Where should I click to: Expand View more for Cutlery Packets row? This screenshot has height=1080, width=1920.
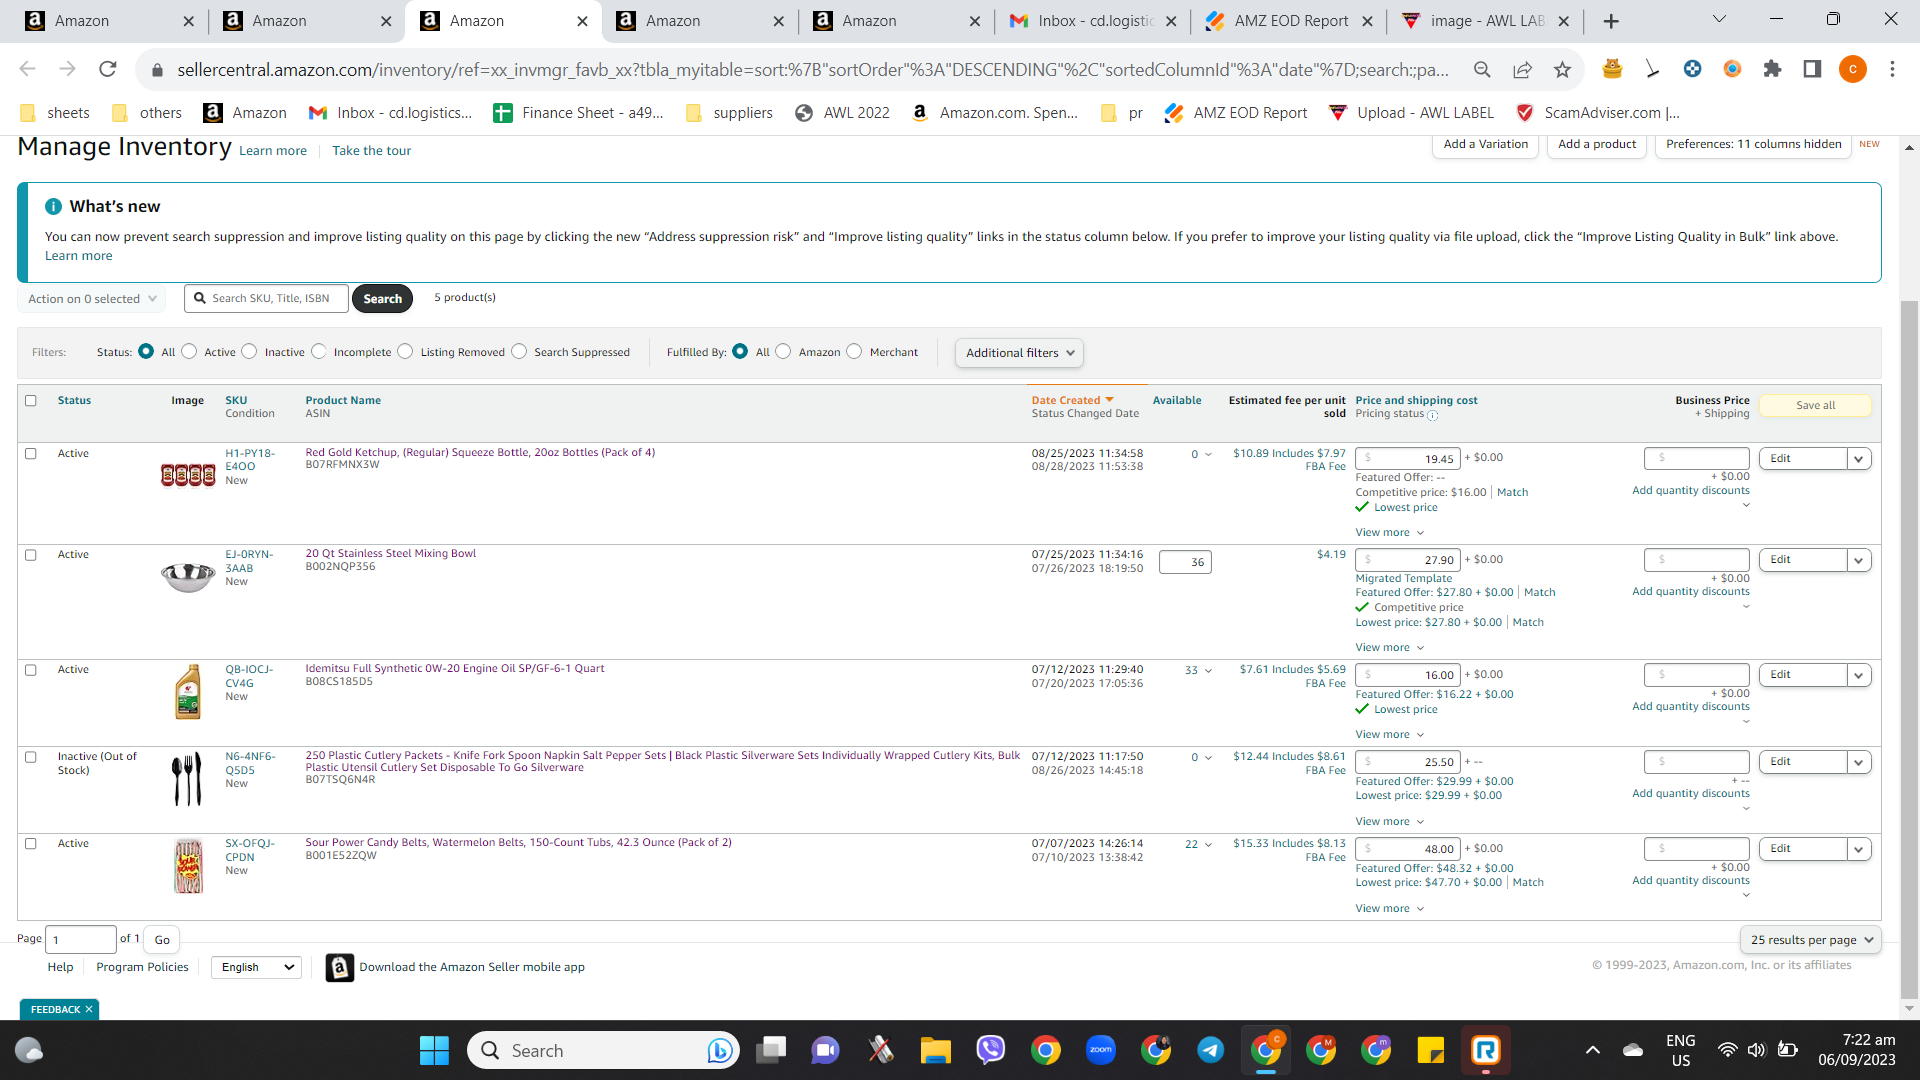point(1389,822)
